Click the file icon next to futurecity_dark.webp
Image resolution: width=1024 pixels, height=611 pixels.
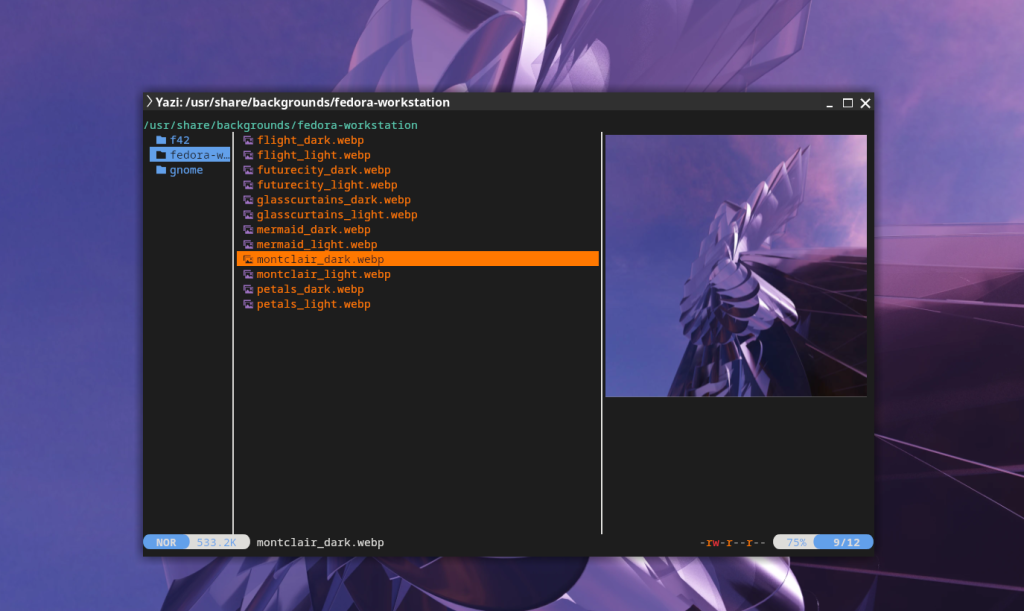pyautogui.click(x=248, y=170)
